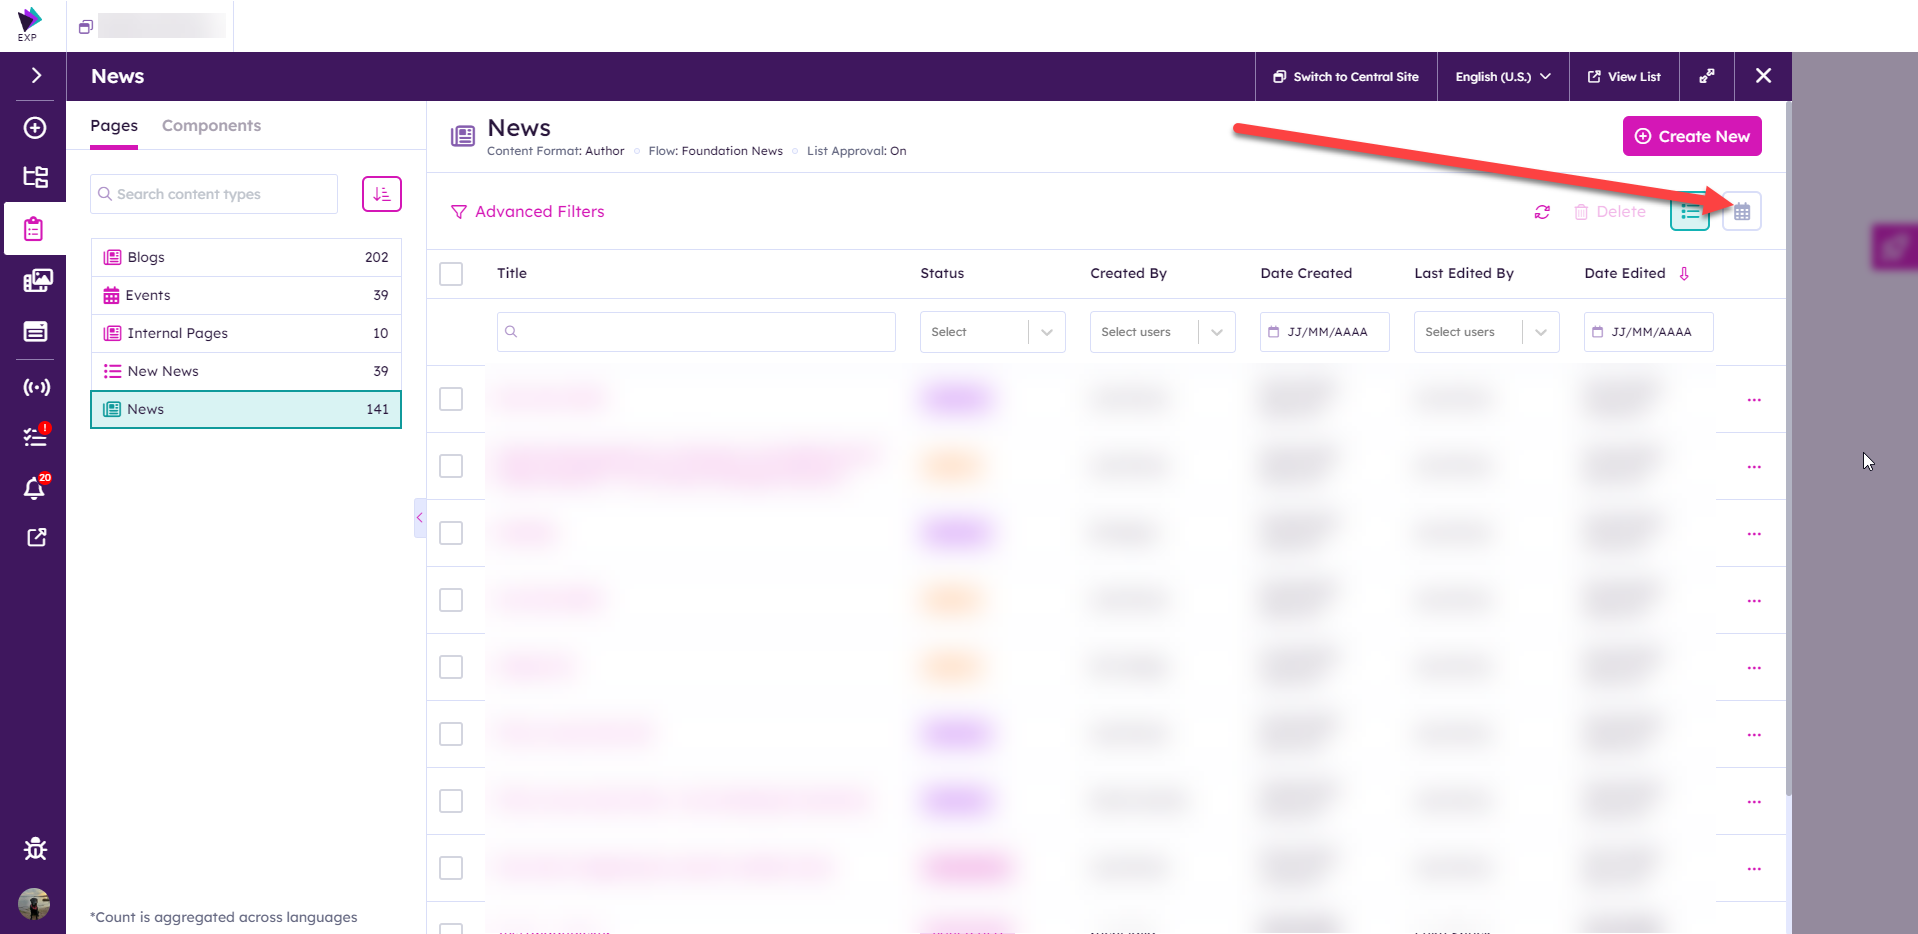The image size is (1918, 934).
Task: Expand the English (U.S.) language dropdown
Action: [x=1502, y=77]
